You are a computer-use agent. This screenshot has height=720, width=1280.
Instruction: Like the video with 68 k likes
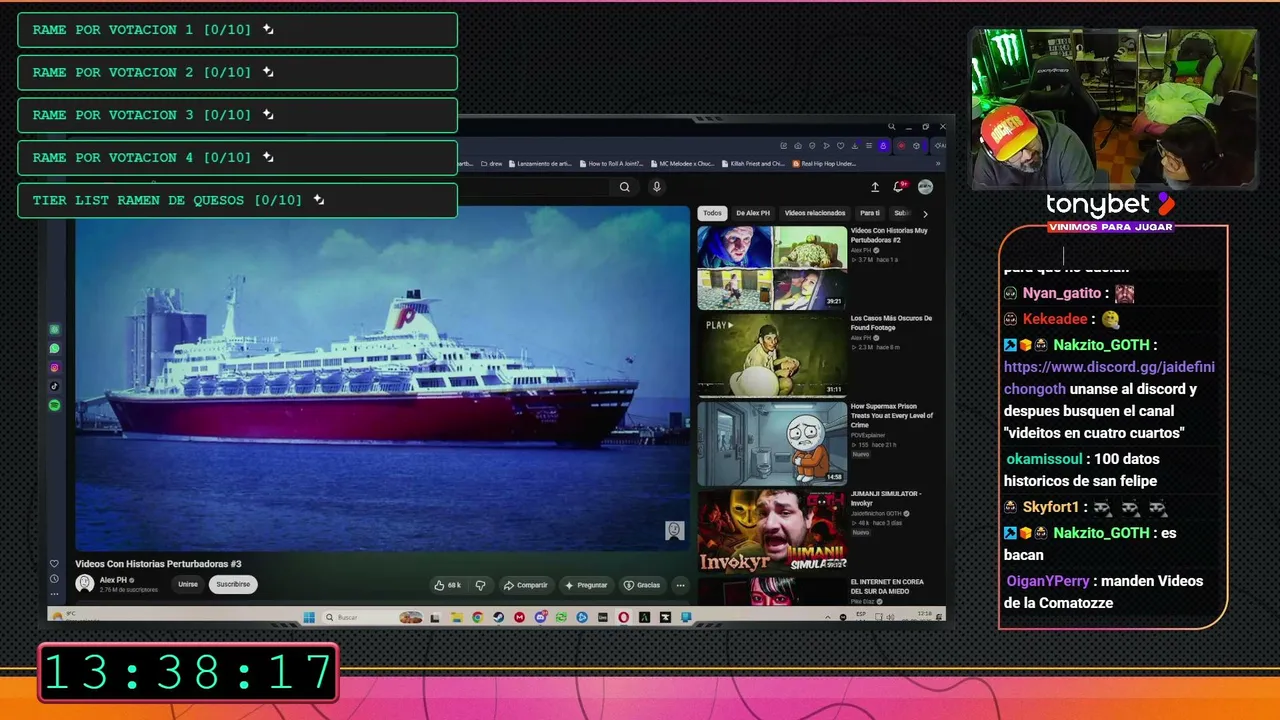[446, 585]
